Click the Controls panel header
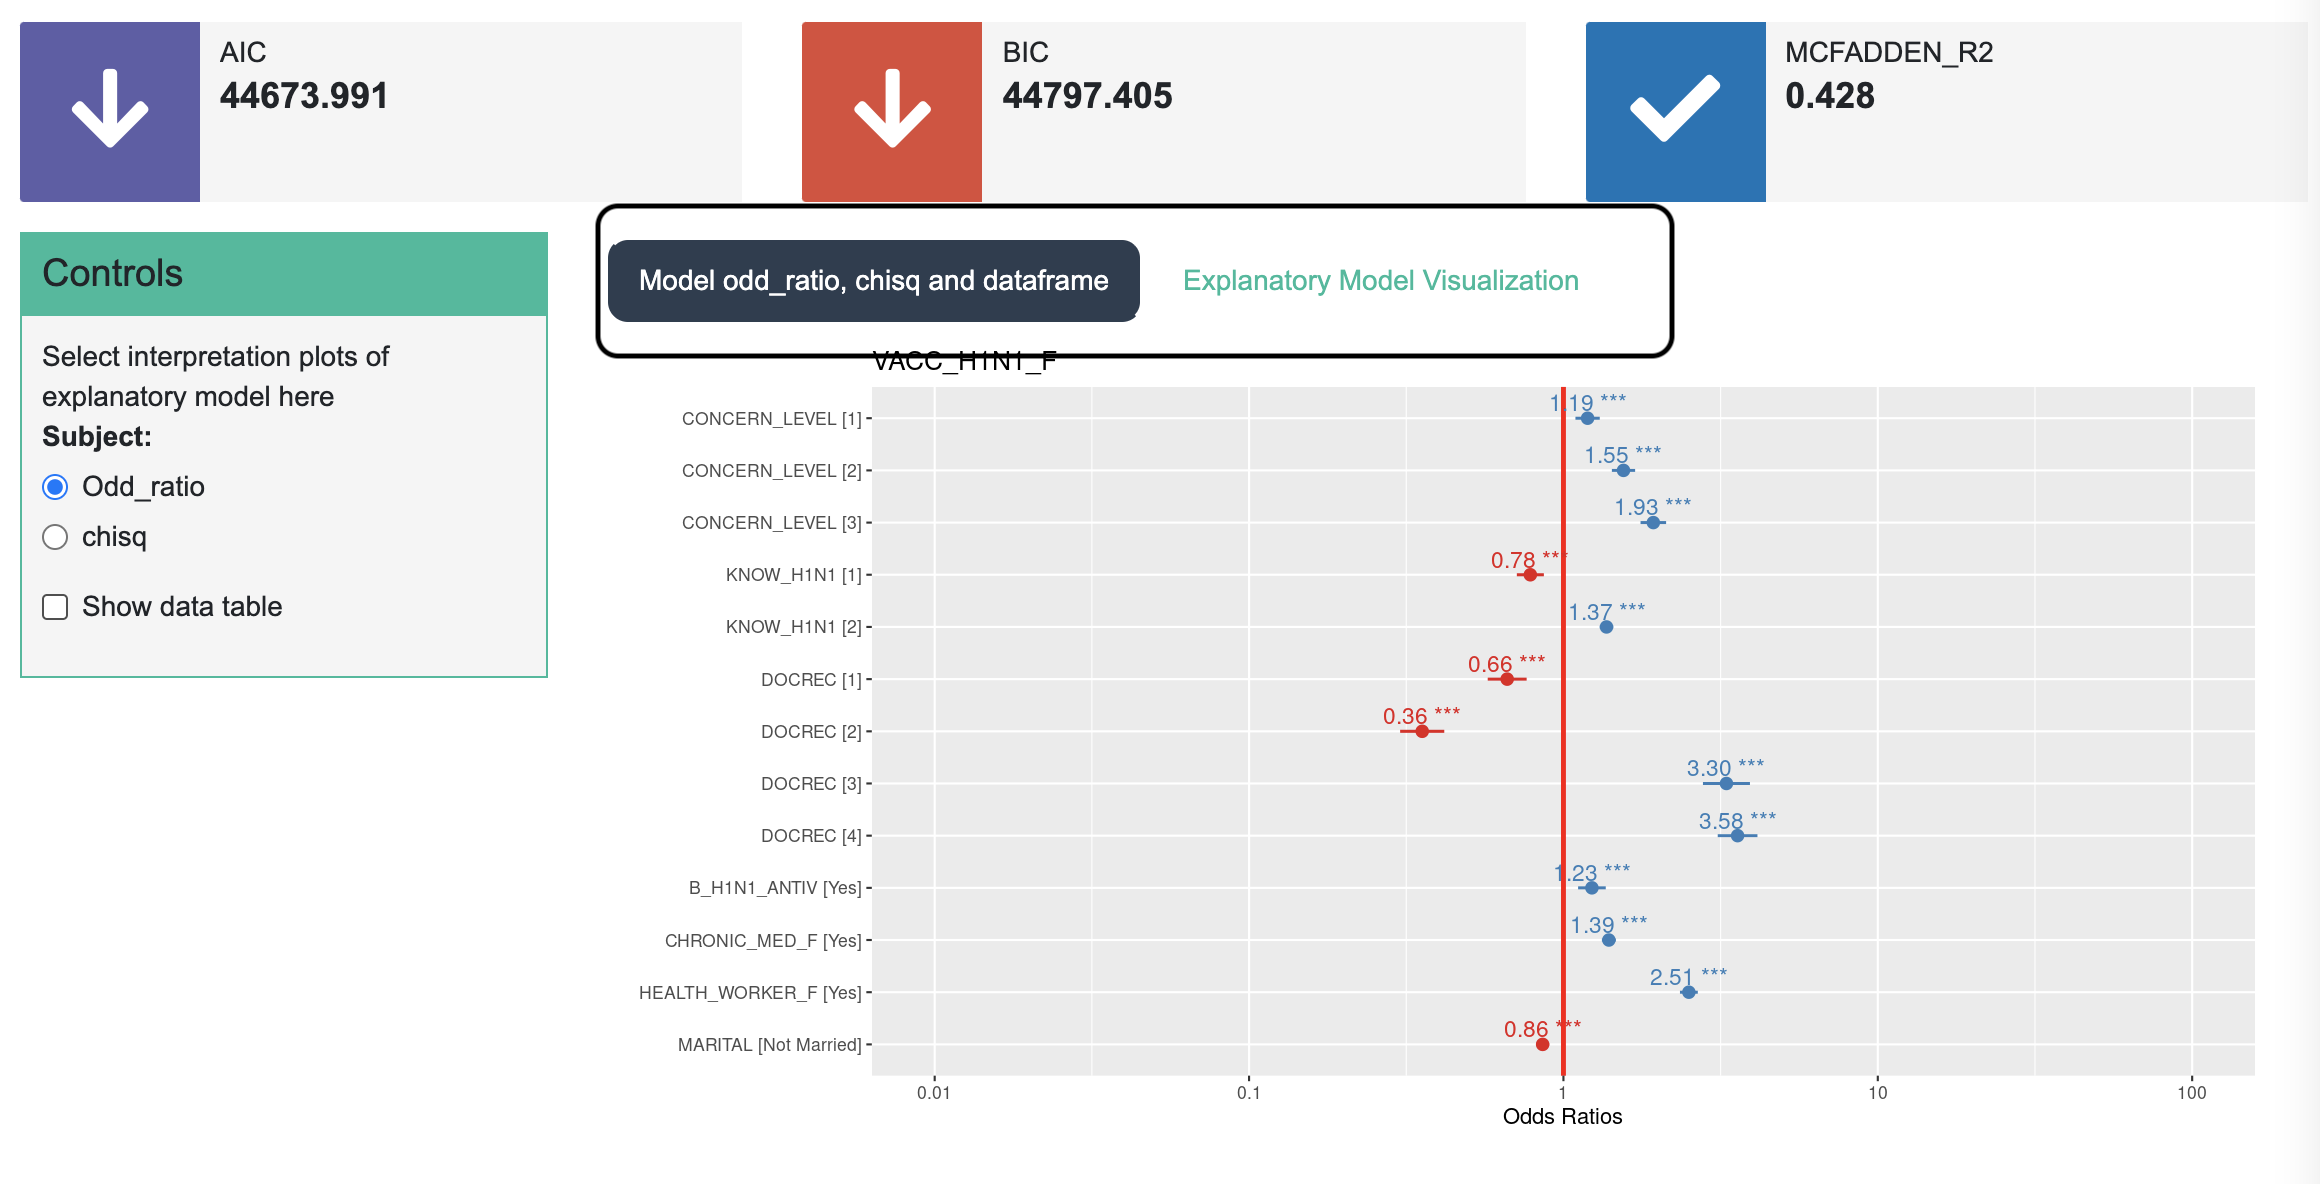 [x=284, y=274]
